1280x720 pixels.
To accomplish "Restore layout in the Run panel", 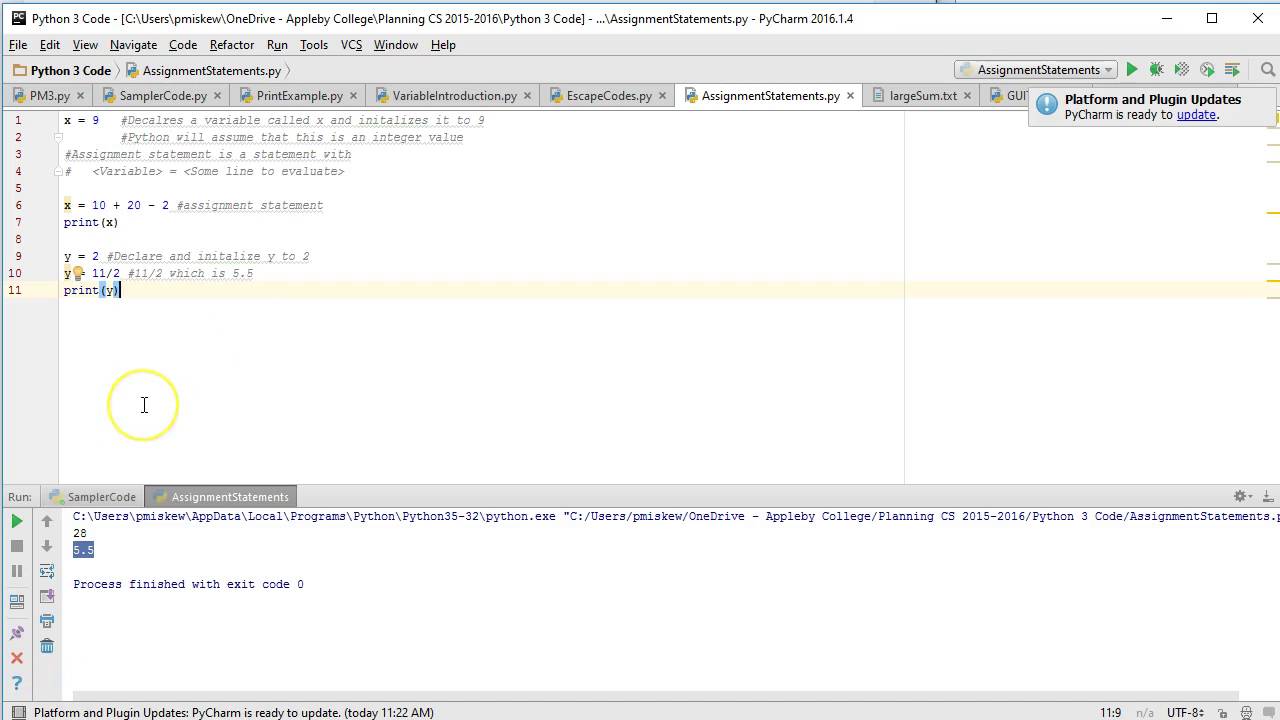I will (x=17, y=602).
